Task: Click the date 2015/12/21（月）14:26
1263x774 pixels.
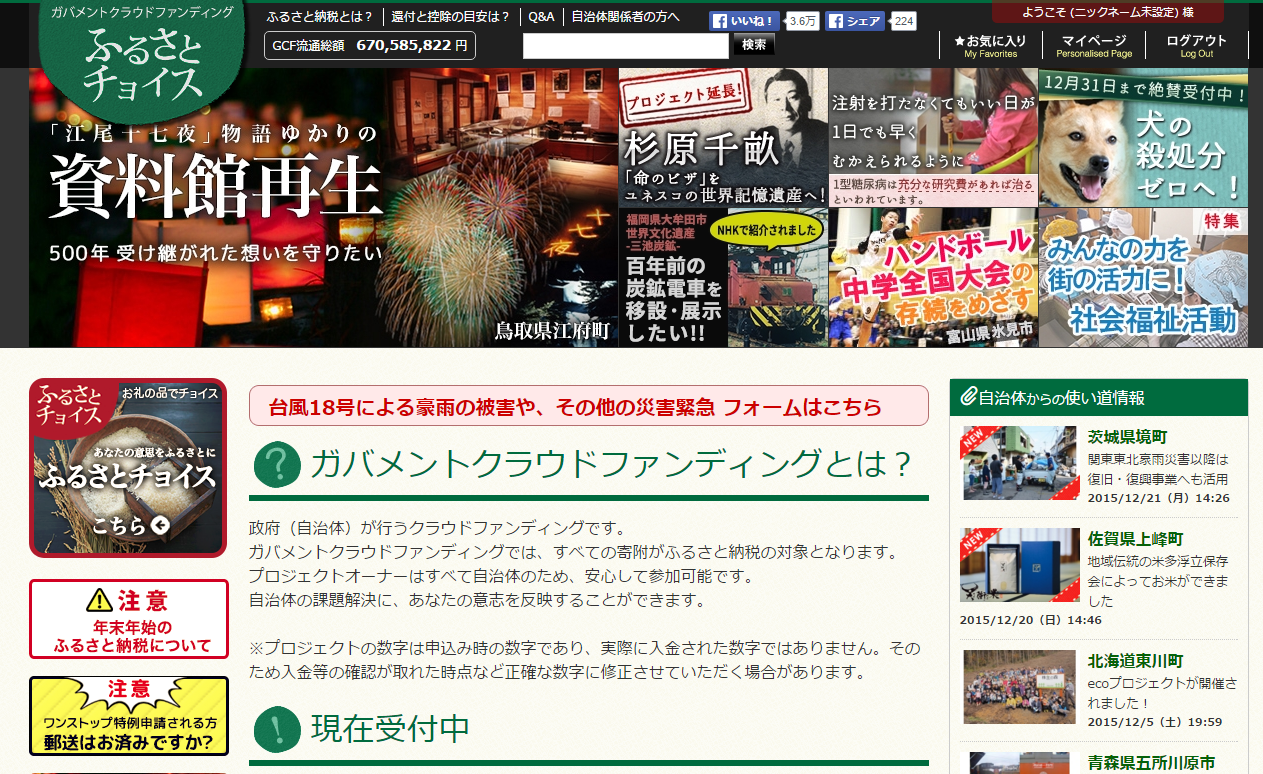Action: 1158,497
